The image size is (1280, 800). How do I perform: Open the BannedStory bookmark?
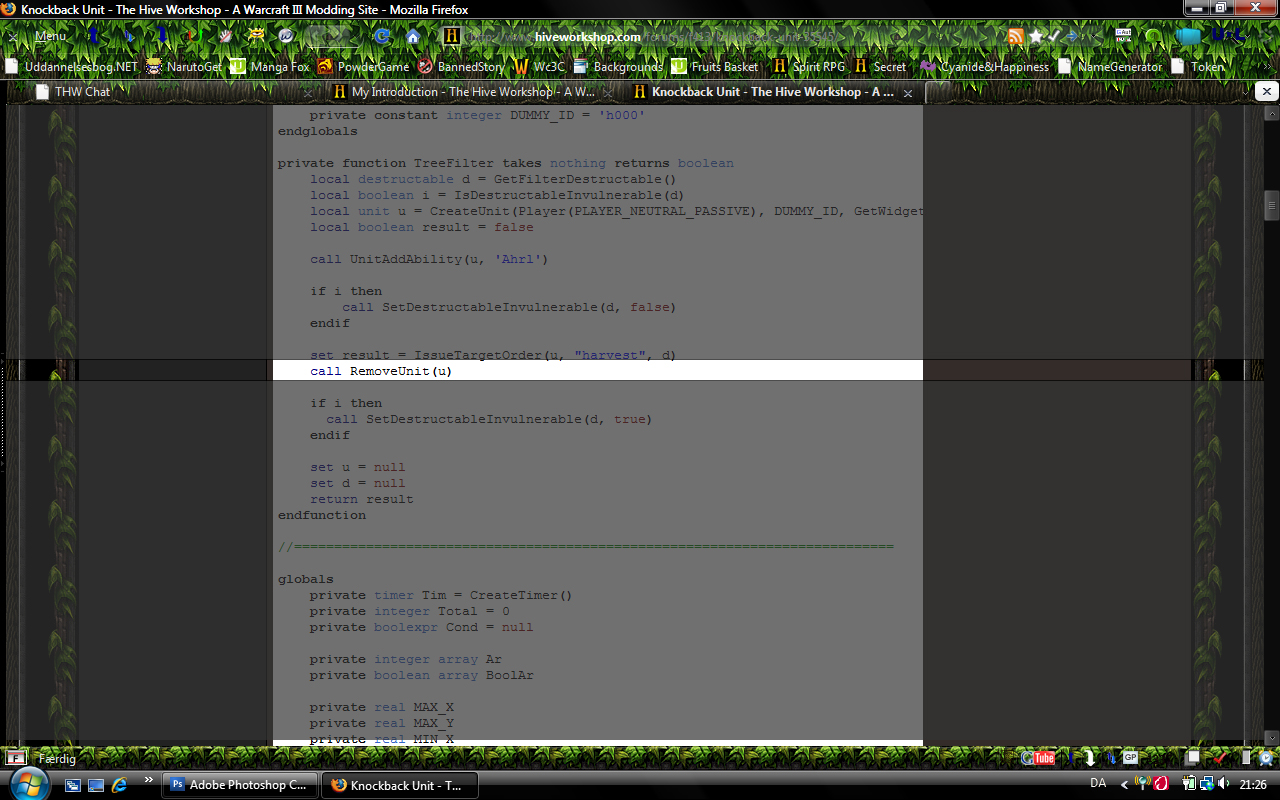[x=461, y=67]
